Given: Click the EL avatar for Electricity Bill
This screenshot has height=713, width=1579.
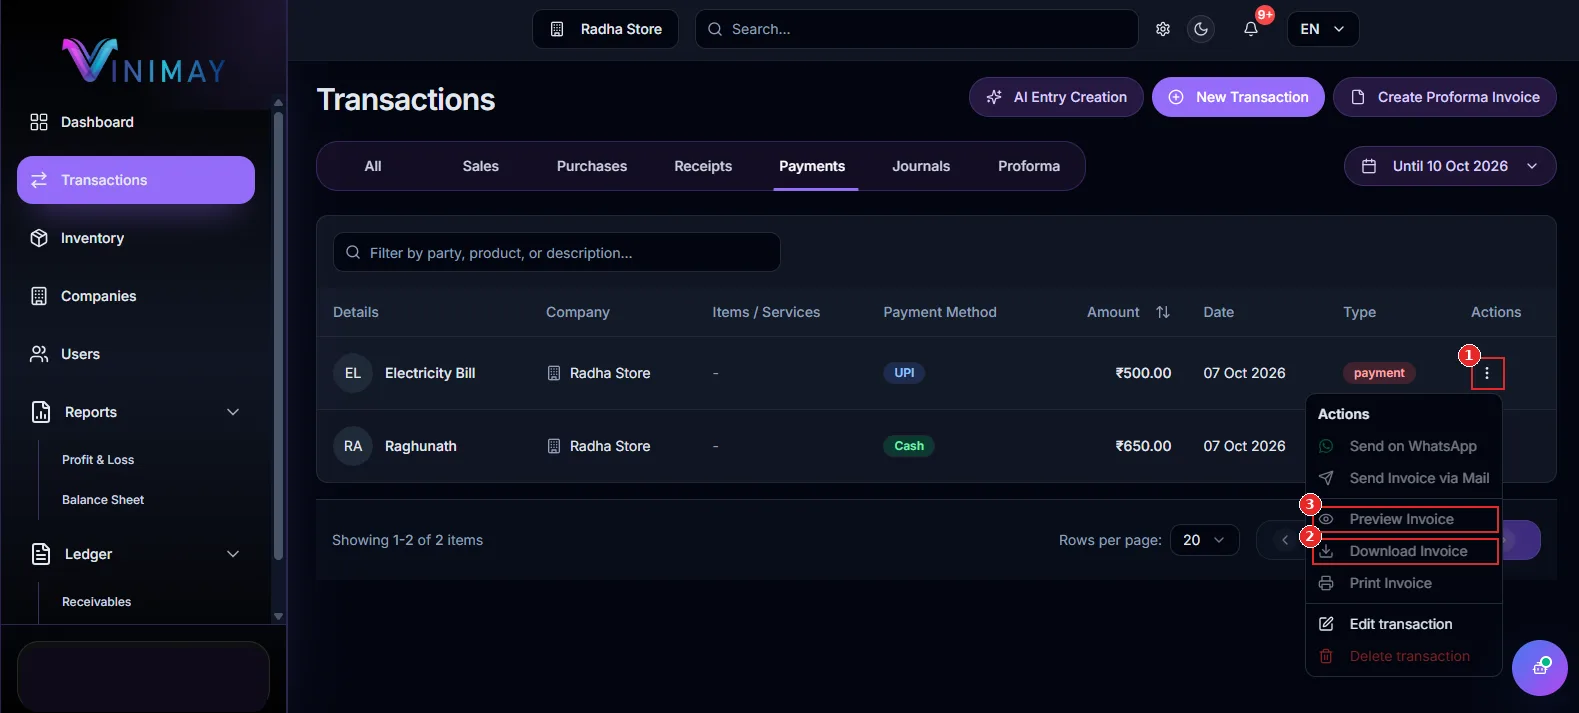Looking at the screenshot, I should pos(353,373).
